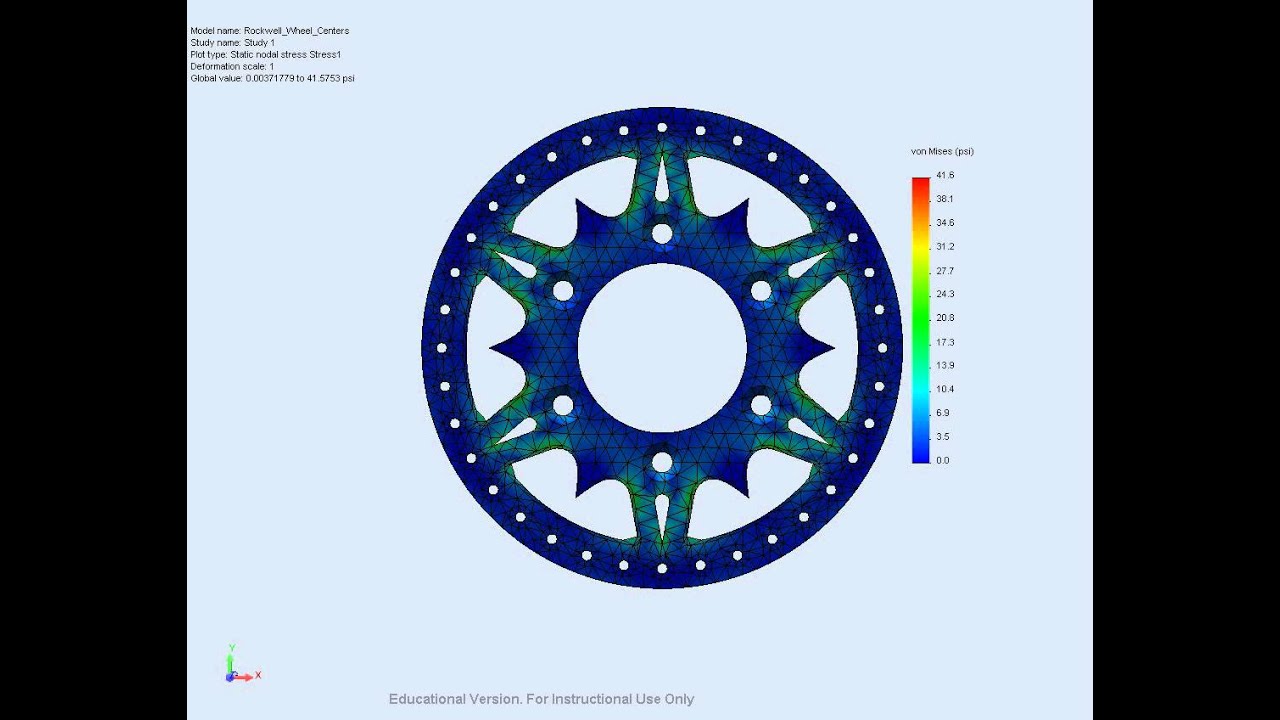This screenshot has width=1280, height=720.
Task: Click legend value 27.7
Action: pyautogui.click(x=945, y=271)
